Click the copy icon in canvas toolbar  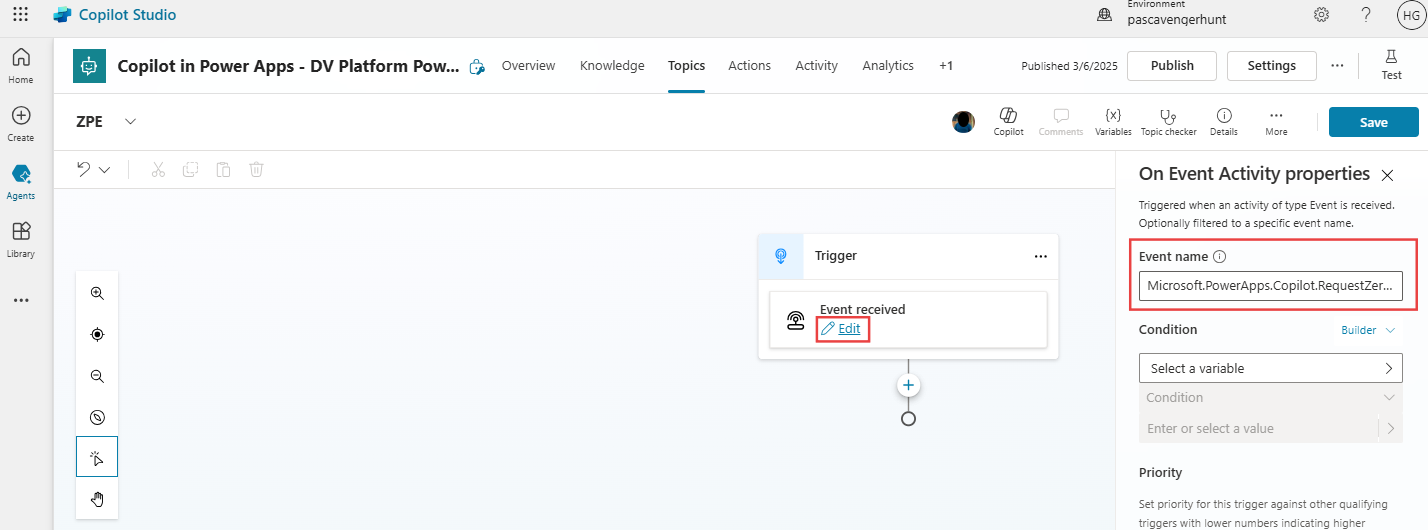(190, 169)
